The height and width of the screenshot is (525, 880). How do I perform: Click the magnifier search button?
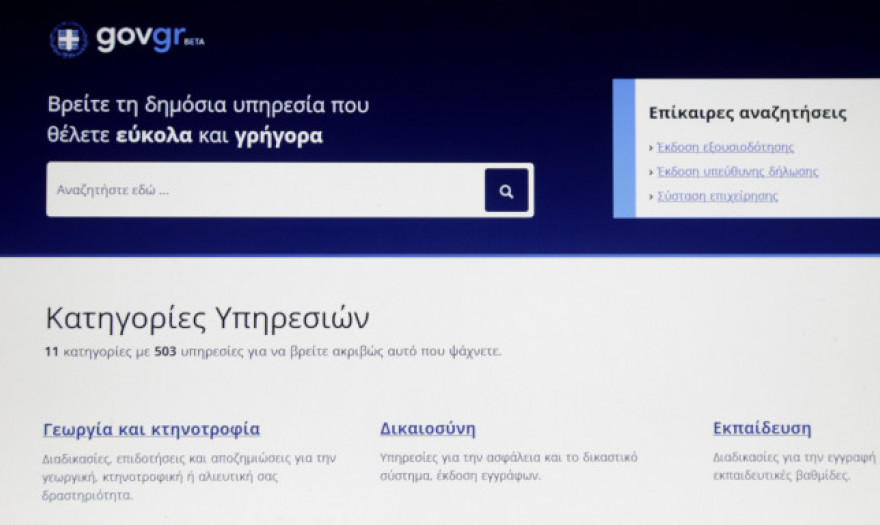tap(506, 190)
